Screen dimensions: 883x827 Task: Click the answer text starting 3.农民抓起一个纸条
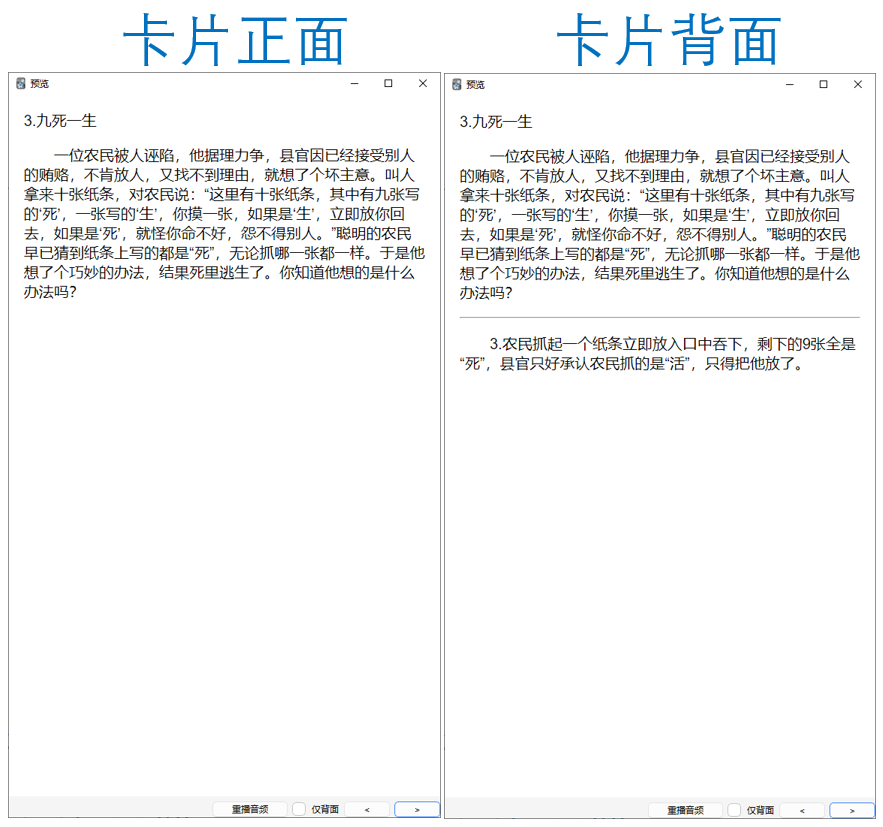point(657,354)
